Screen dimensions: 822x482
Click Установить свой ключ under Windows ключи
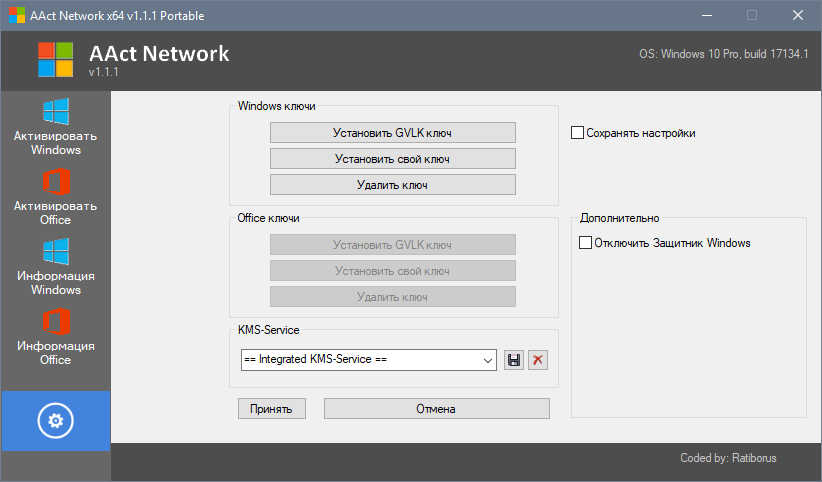tap(393, 159)
